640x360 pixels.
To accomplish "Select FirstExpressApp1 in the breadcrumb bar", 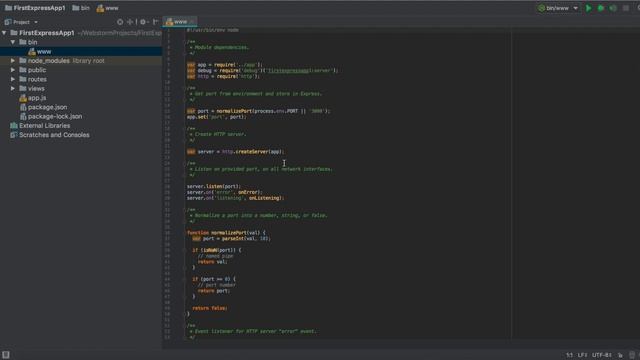I will click(x=35, y=8).
